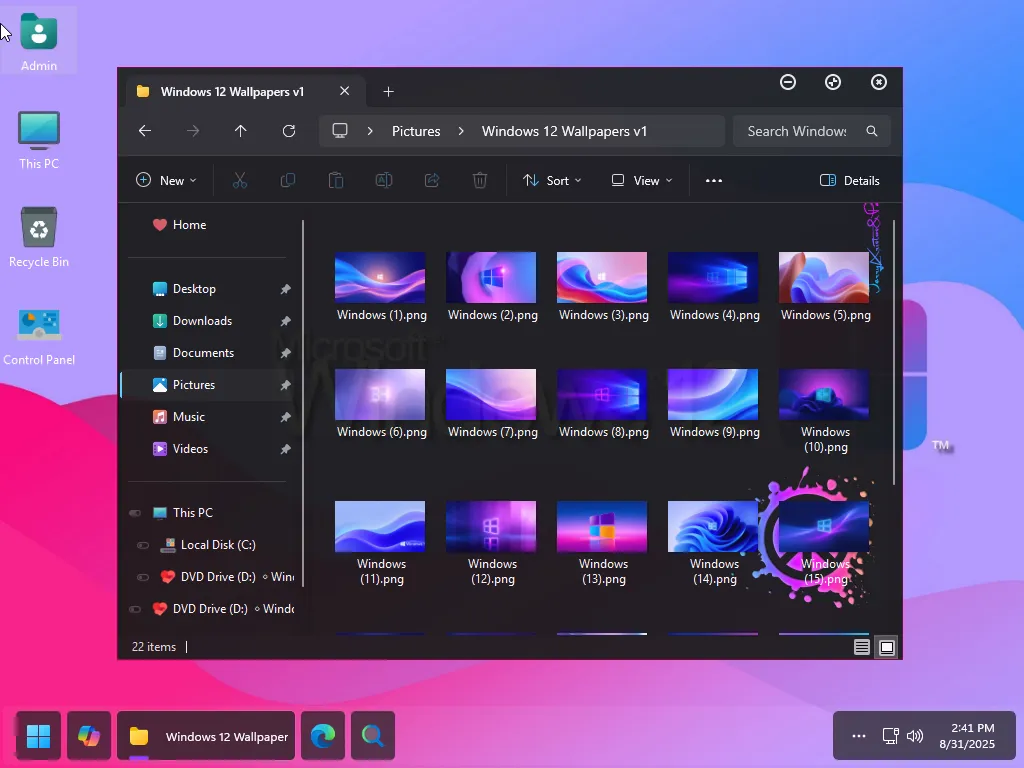This screenshot has height=768, width=1024.
Task: Open Microsoft Edge from taskbar
Action: [x=323, y=736]
